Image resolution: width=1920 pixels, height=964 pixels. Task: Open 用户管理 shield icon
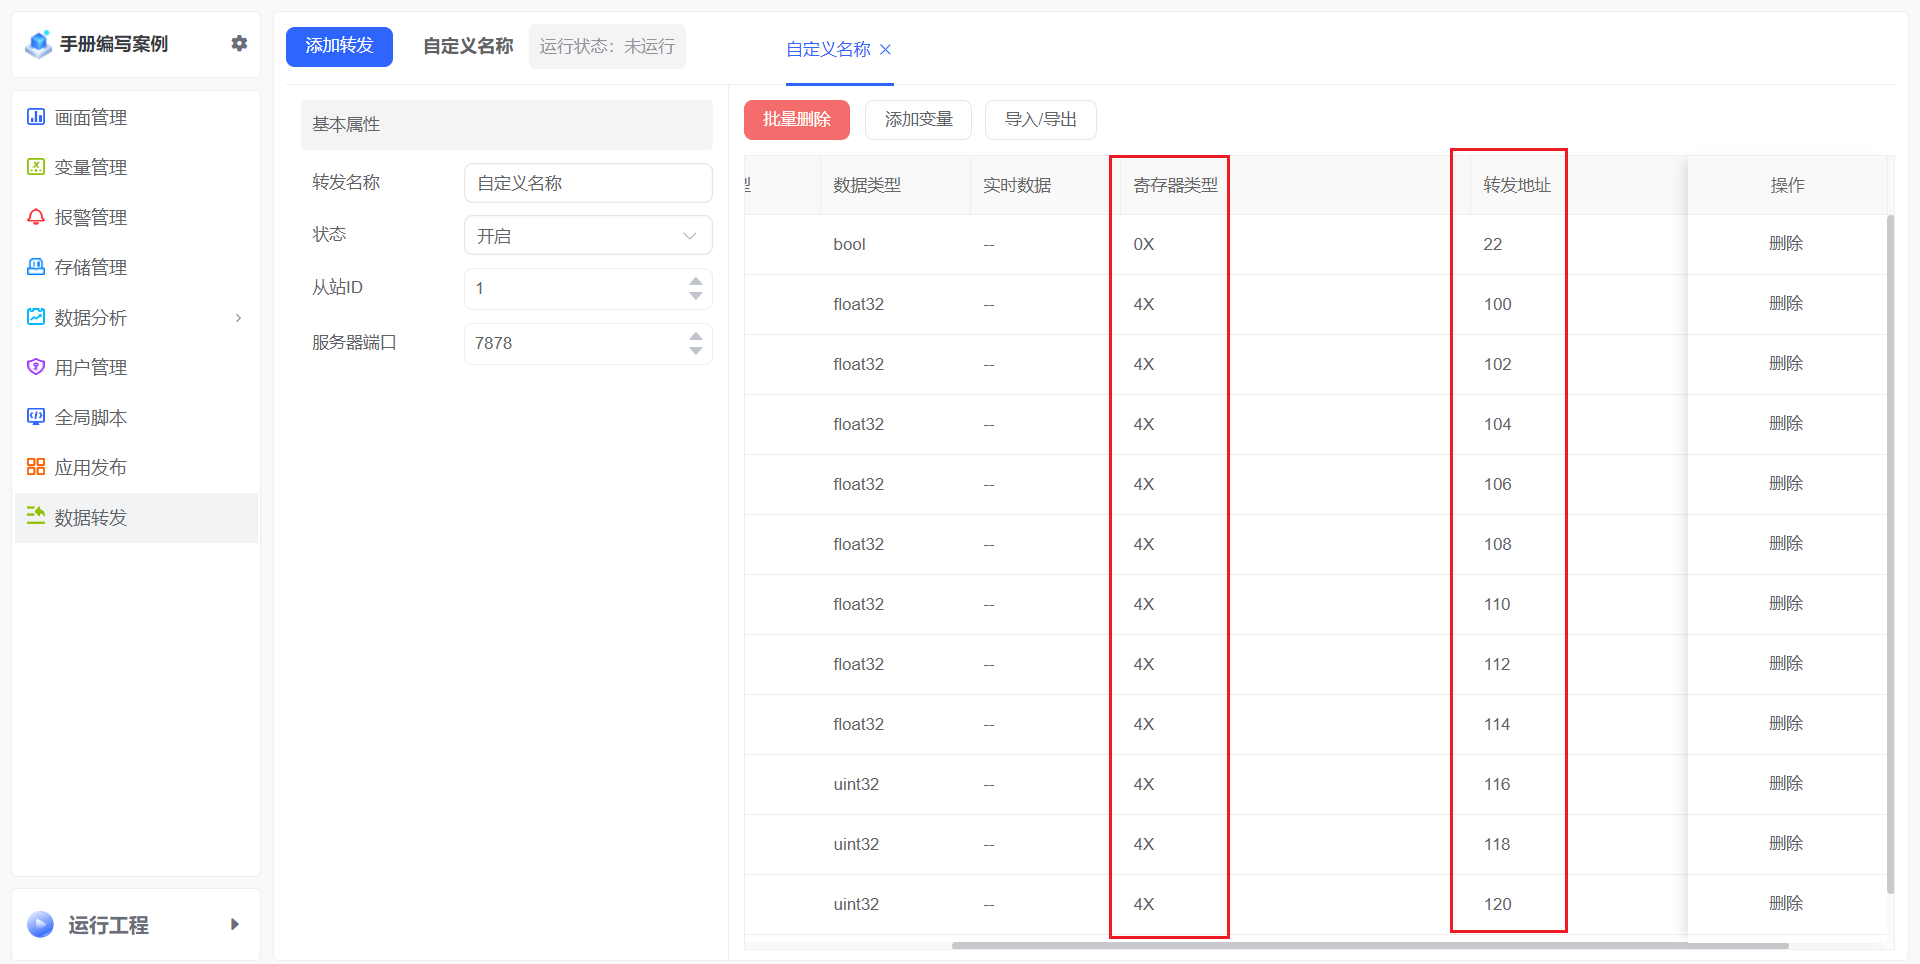36,367
